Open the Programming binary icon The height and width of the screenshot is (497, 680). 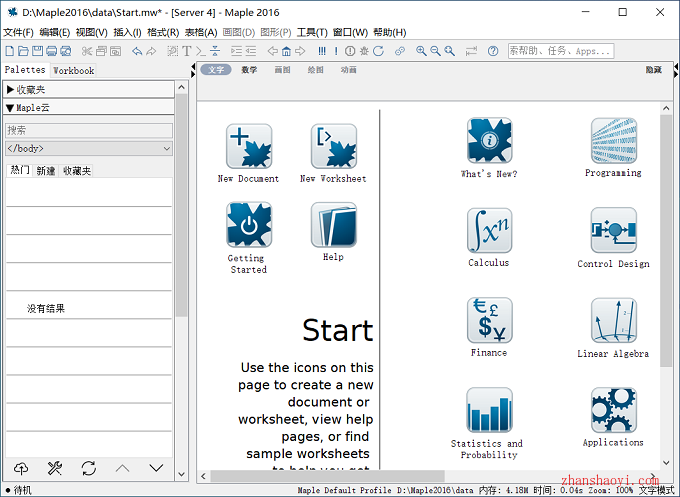pos(614,141)
